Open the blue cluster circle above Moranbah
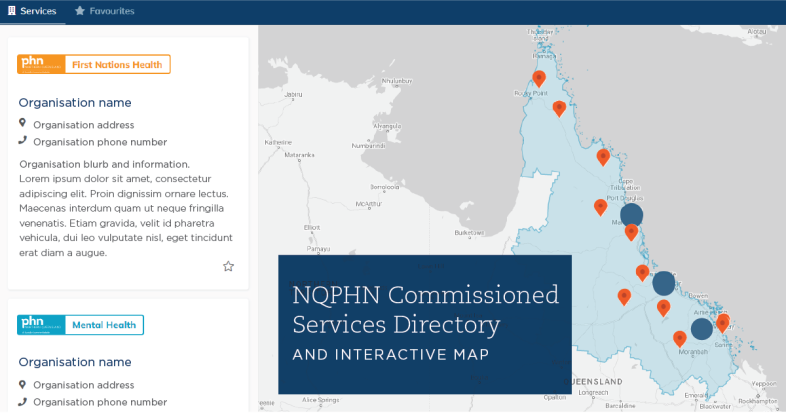Image resolution: width=786 pixels, height=414 pixels. (702, 329)
